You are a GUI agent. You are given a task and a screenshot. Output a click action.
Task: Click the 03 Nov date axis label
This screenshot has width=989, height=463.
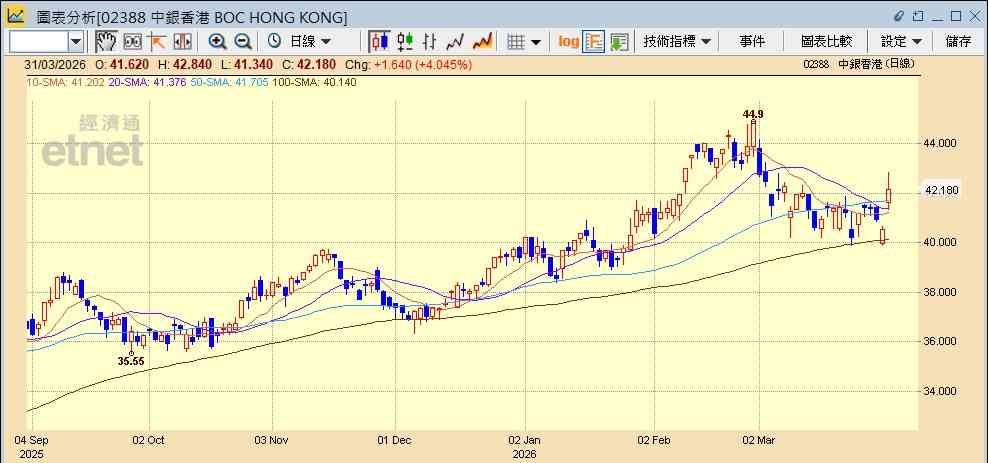click(x=272, y=440)
